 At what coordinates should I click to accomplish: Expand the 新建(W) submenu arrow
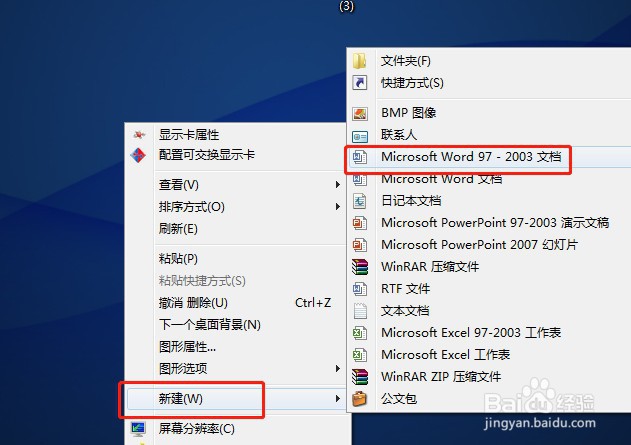[x=338, y=399]
